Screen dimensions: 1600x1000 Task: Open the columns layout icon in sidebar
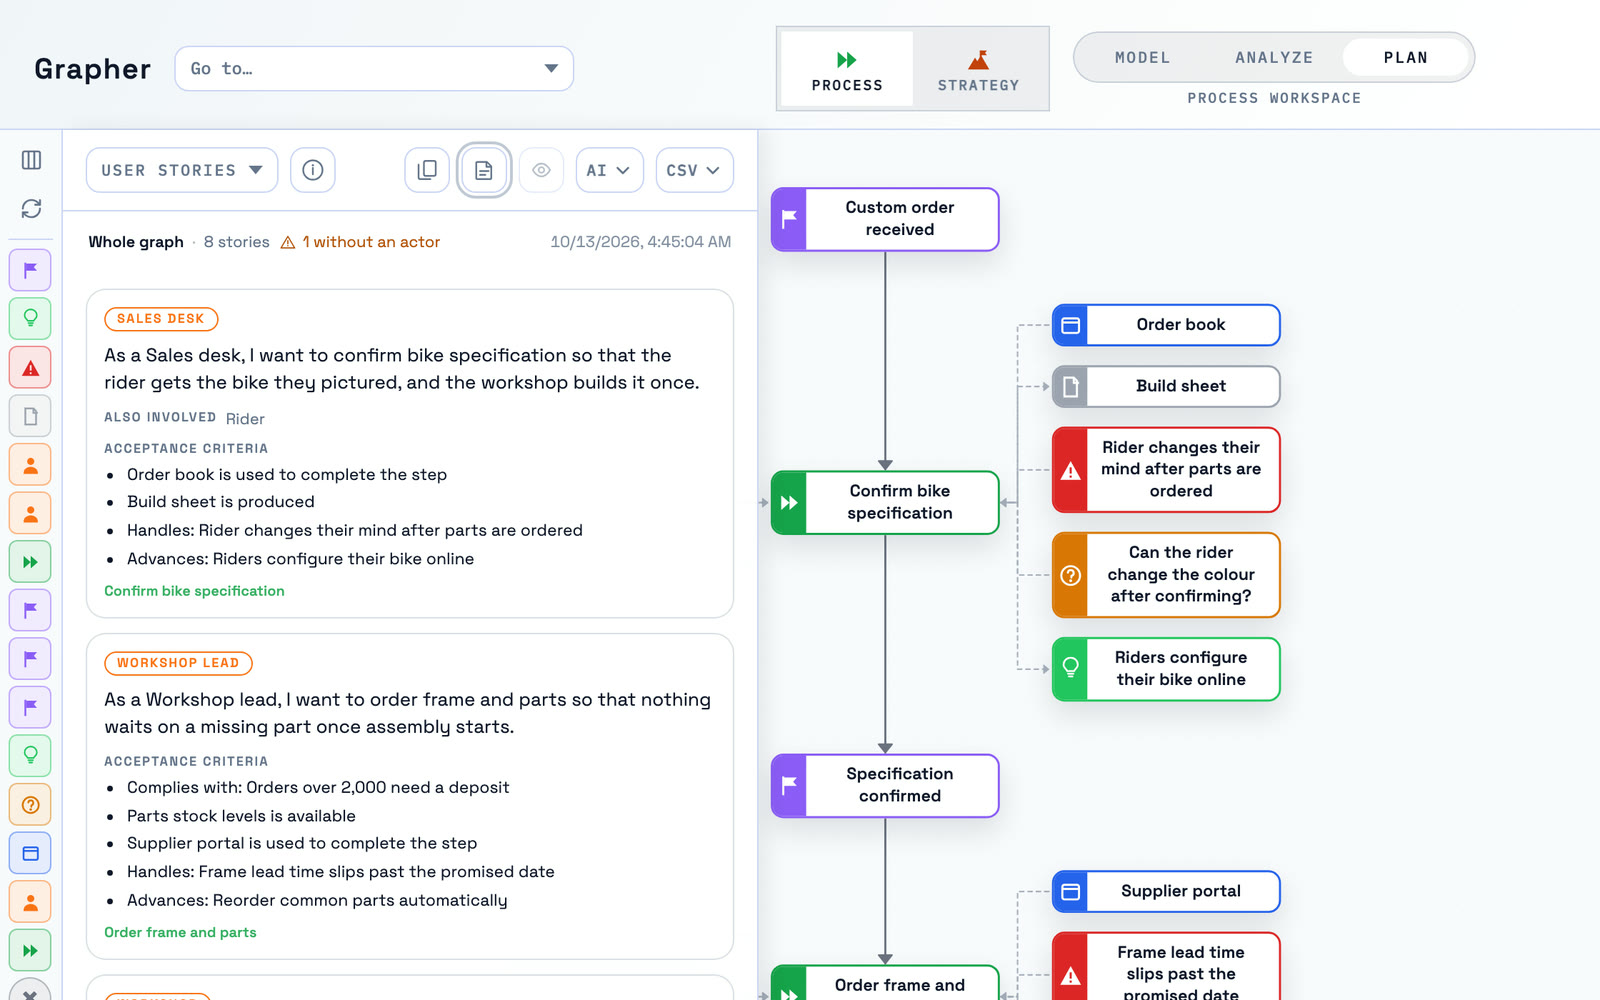pyautogui.click(x=31, y=160)
